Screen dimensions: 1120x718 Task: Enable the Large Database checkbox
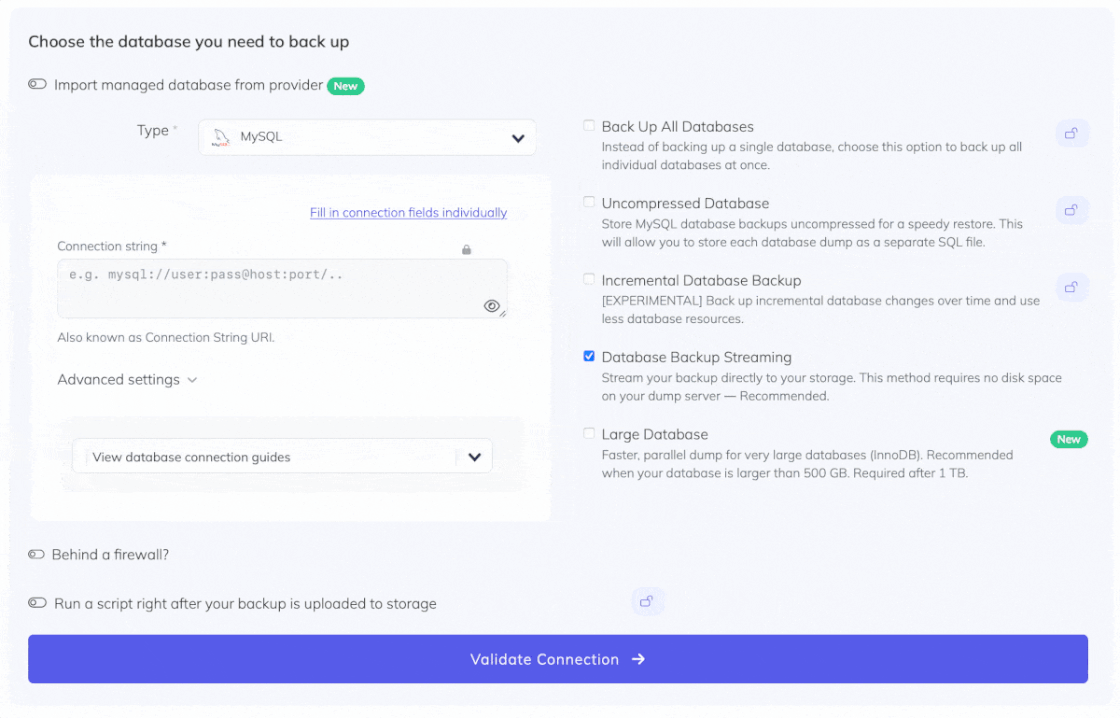(589, 433)
